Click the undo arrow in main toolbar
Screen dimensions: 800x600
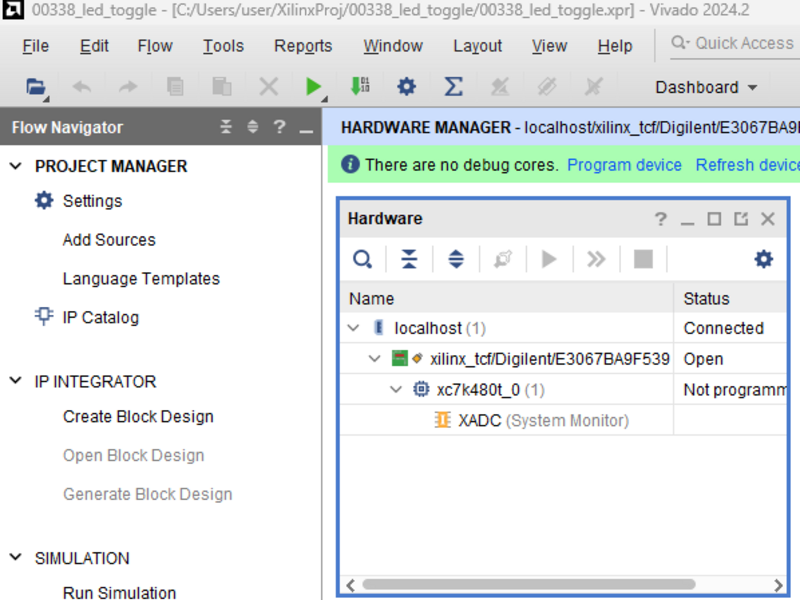82,87
